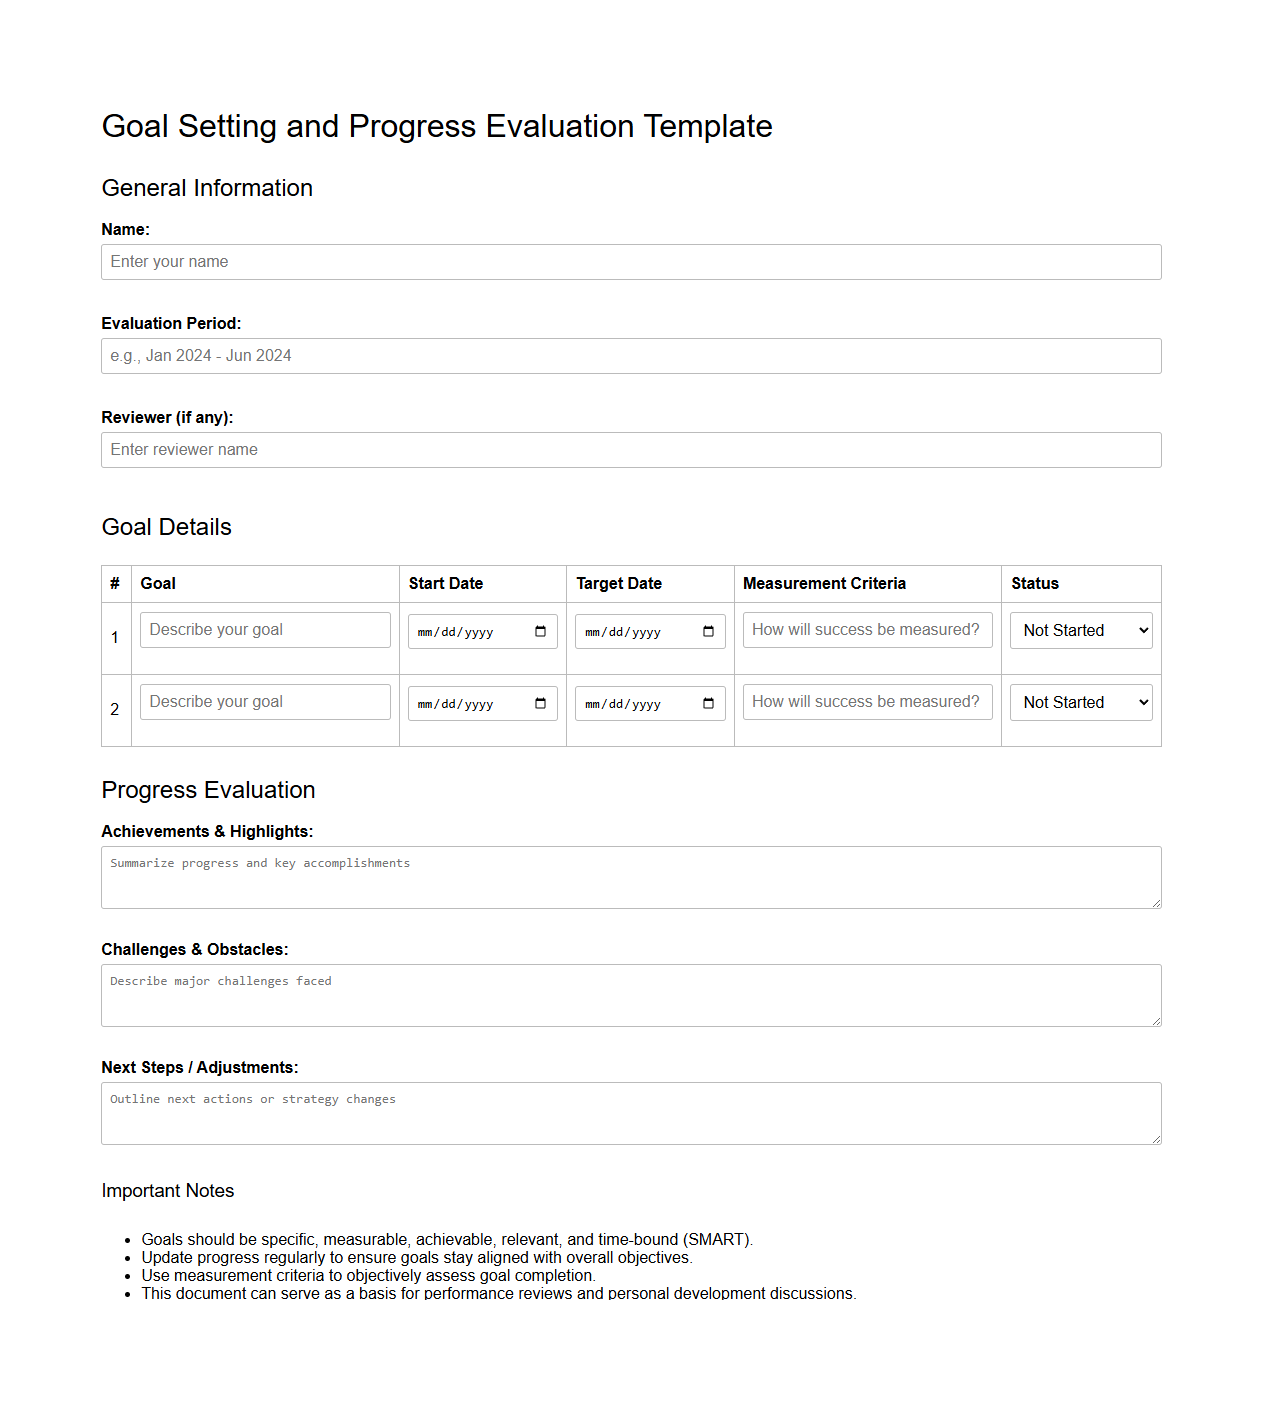Viewport: 1263px width, 1407px height.
Task: Focus the Next Steps / Adjustments textarea
Action: 630,1113
